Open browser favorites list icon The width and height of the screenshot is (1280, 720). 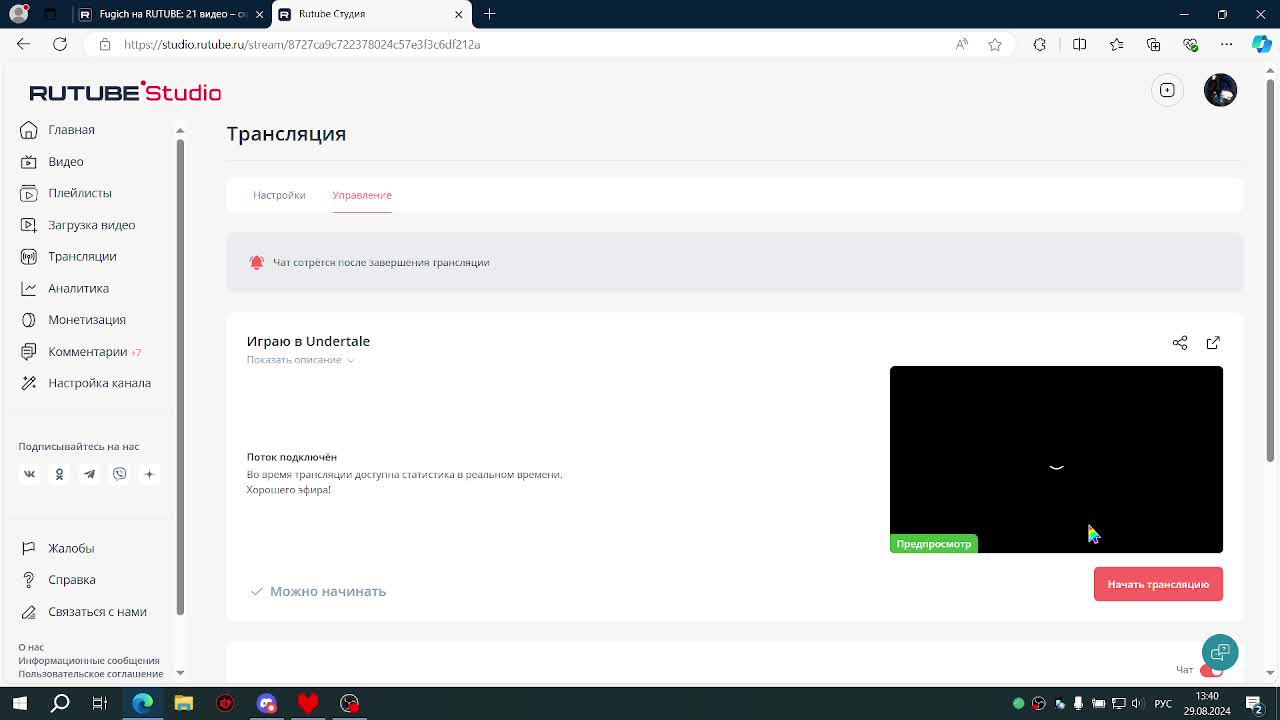(x=1116, y=44)
